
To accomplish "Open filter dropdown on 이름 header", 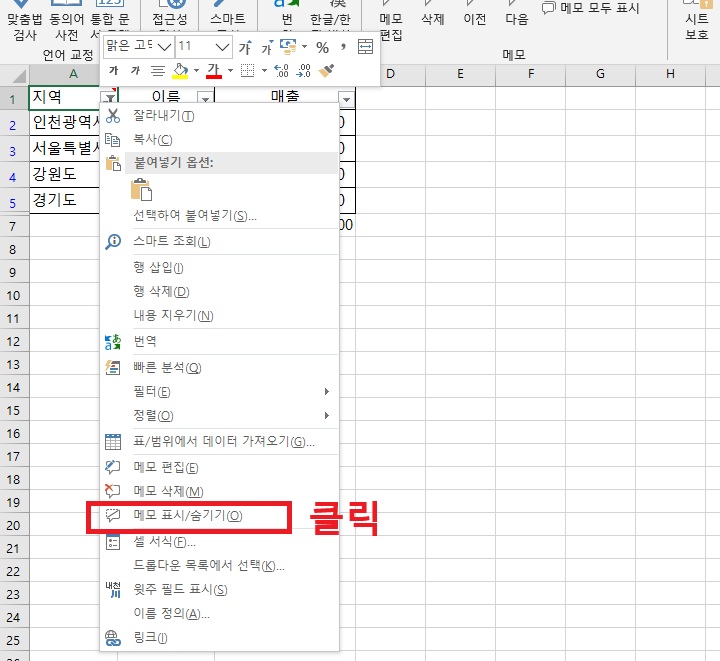I will click(206, 98).
